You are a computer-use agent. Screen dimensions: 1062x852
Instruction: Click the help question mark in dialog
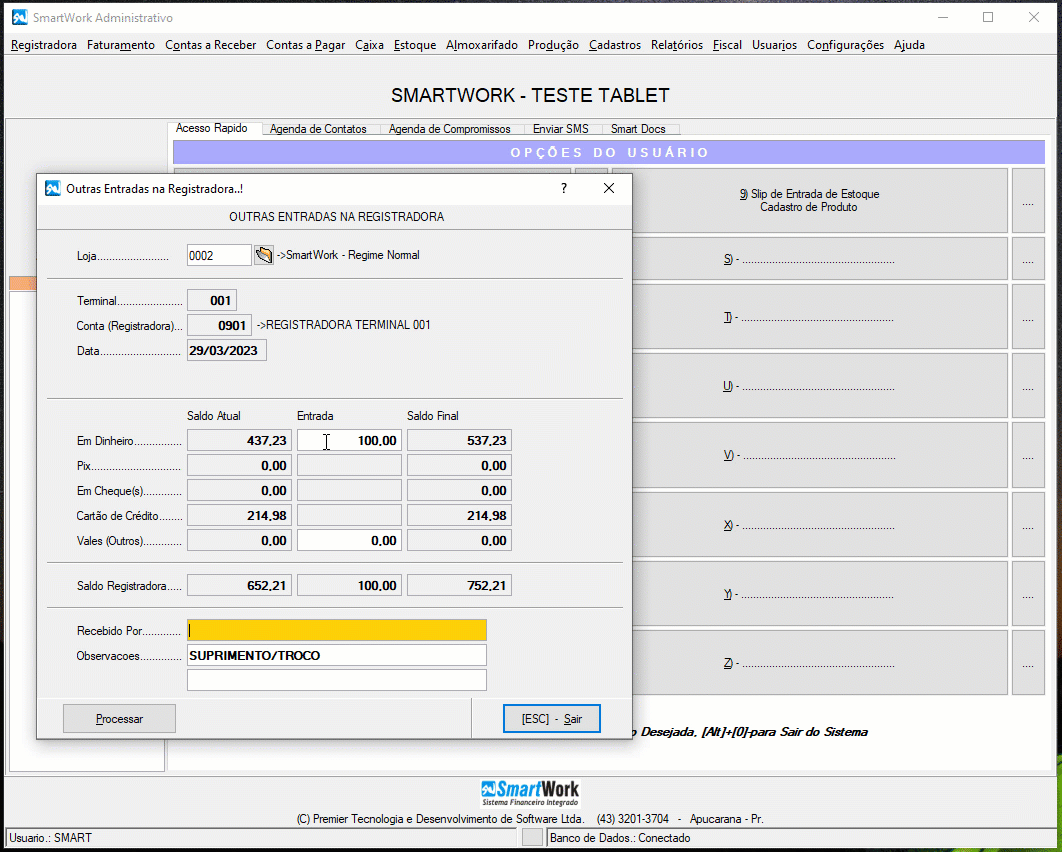pos(564,188)
